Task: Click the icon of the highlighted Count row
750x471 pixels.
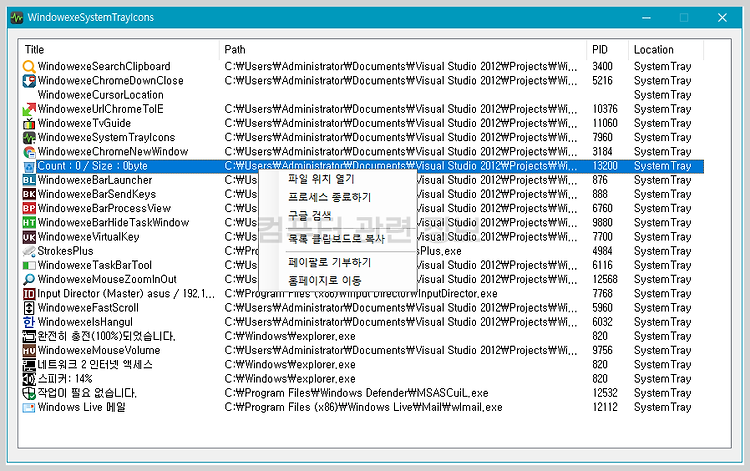Action: [x=29, y=166]
